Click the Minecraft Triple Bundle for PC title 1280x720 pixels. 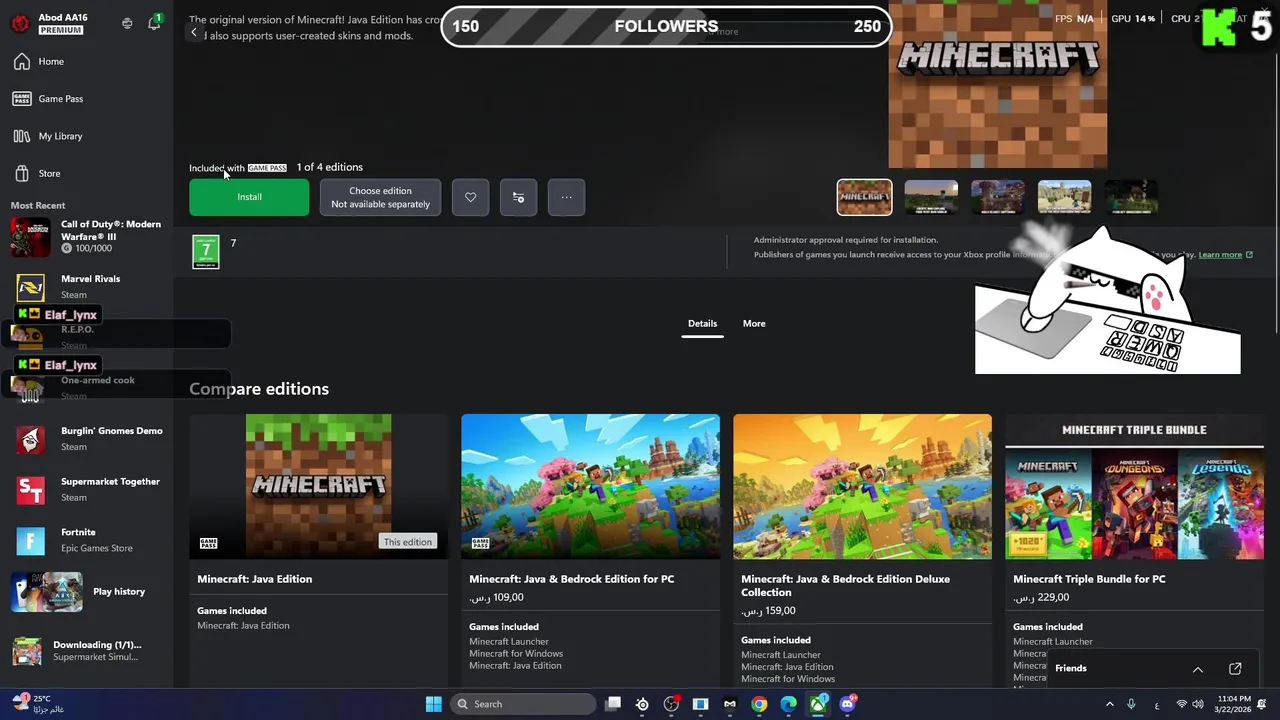coord(1089,579)
